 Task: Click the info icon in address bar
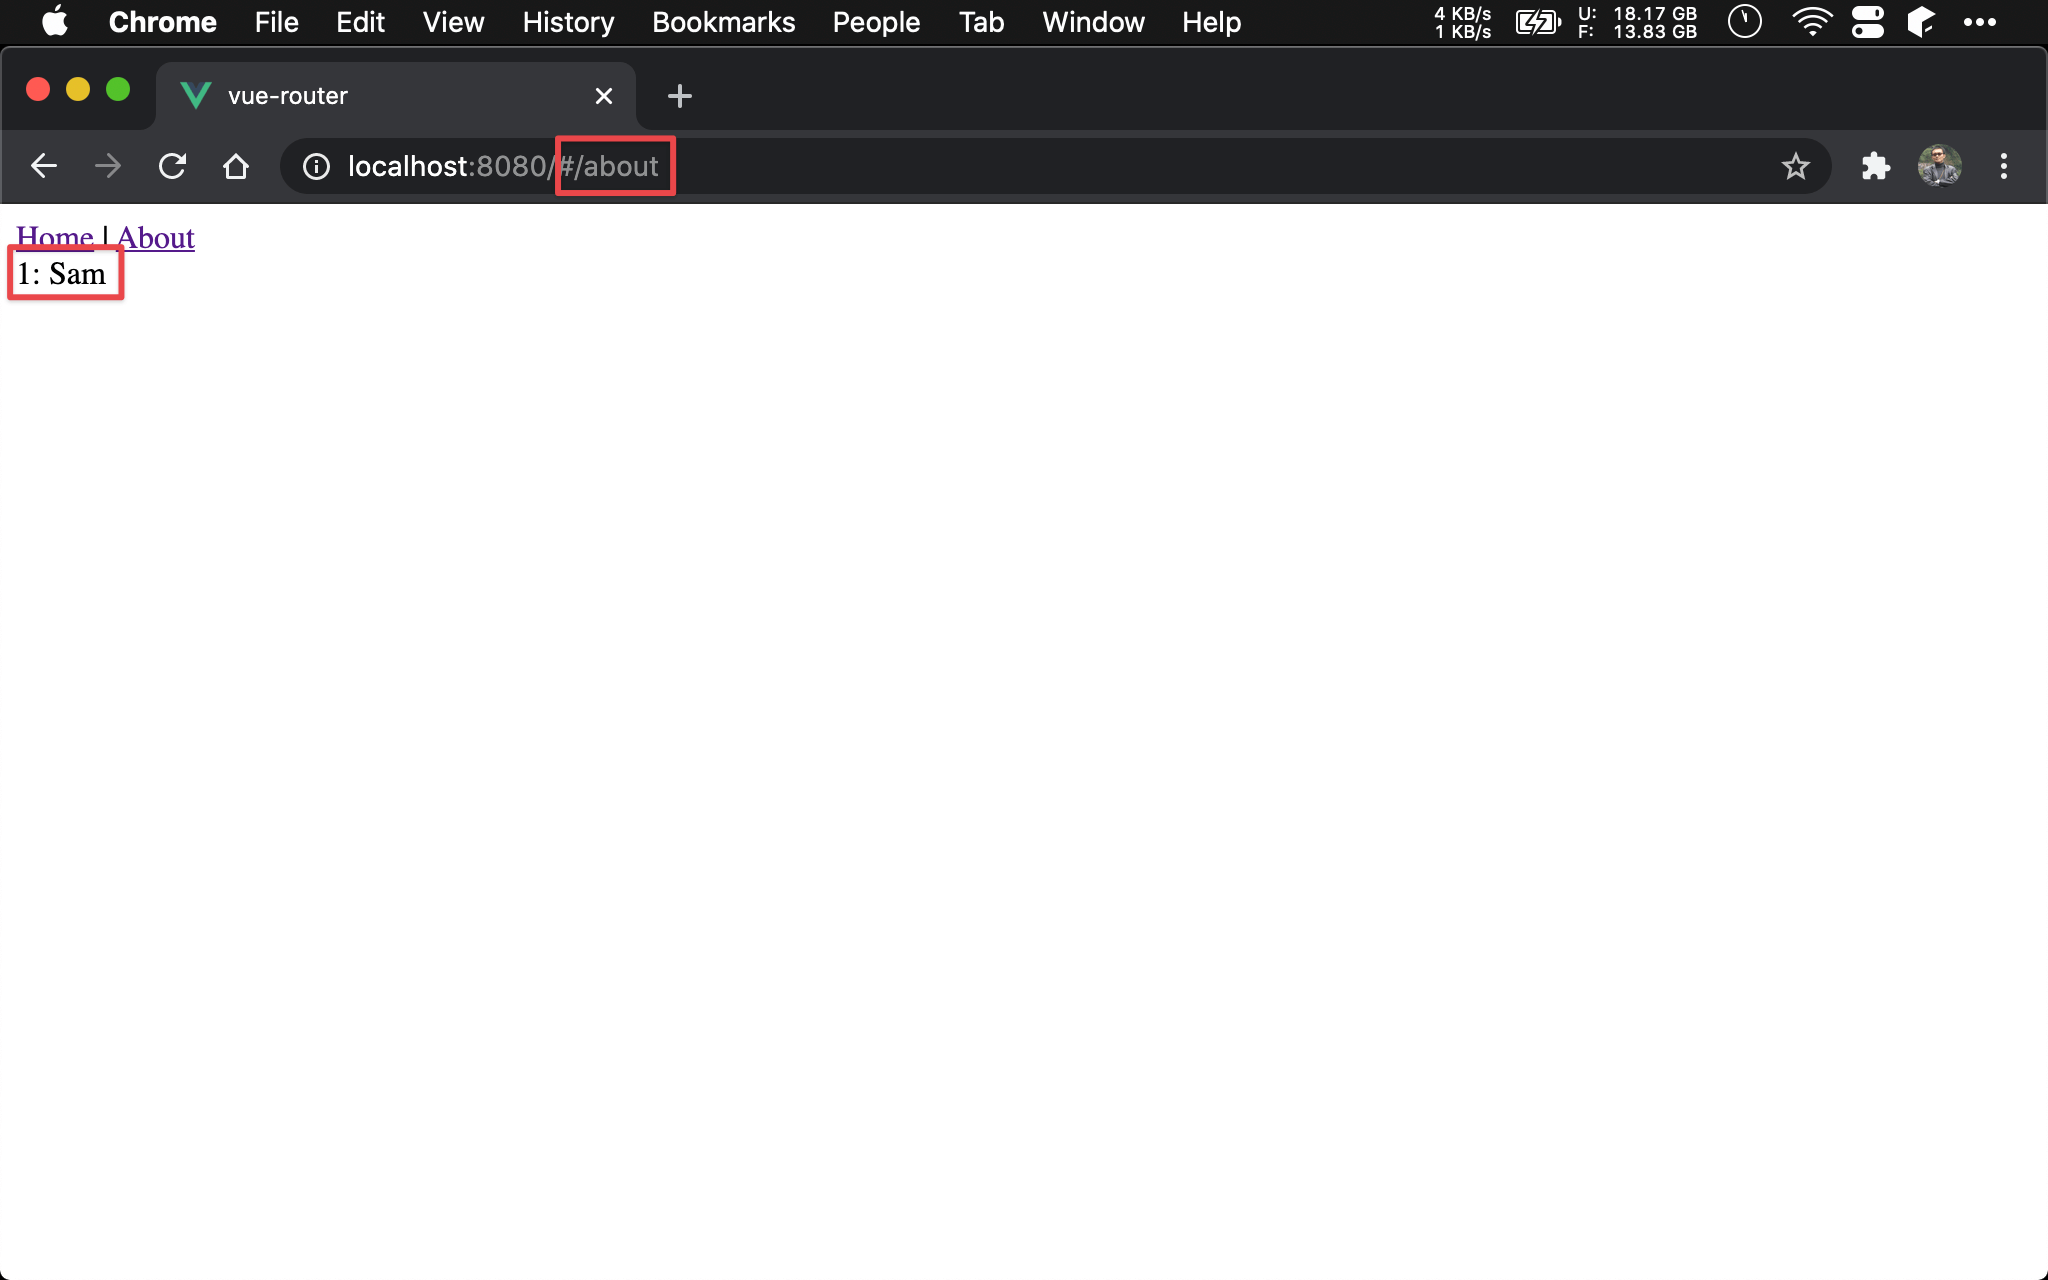[x=316, y=165]
